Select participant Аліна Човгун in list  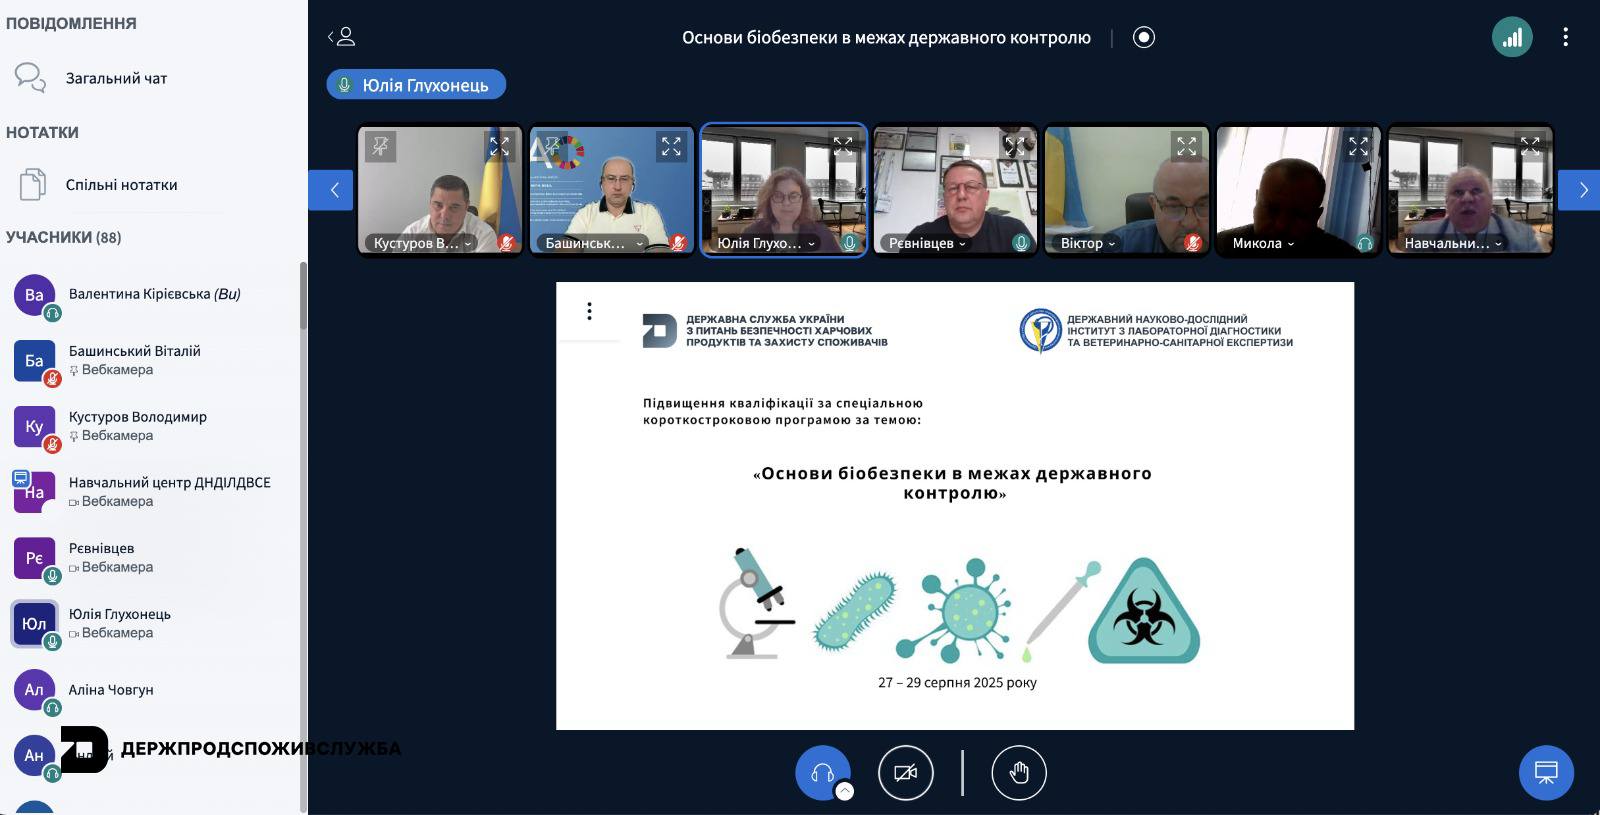111,690
